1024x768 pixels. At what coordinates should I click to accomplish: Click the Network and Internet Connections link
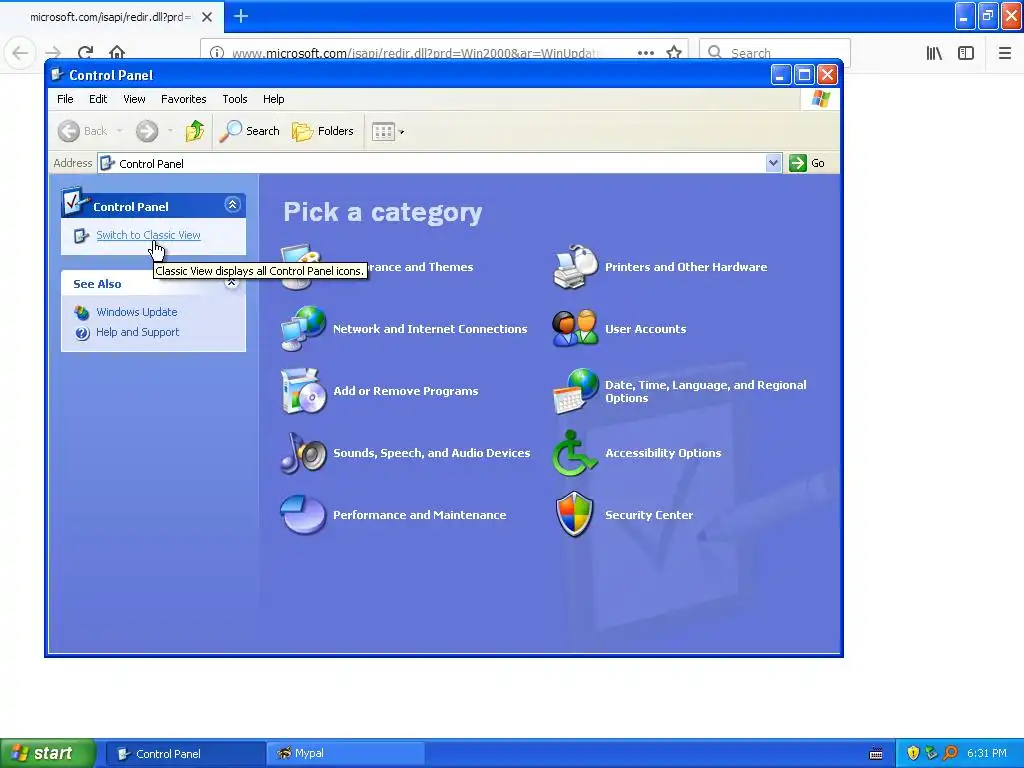(430, 329)
